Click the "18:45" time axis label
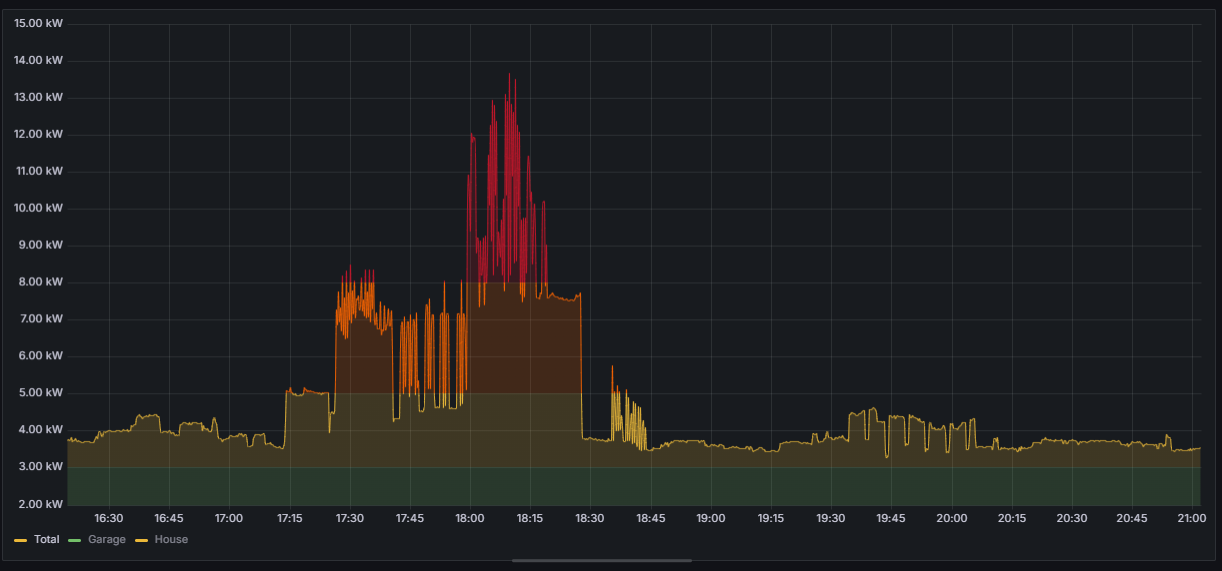1222x571 pixels. click(651, 518)
